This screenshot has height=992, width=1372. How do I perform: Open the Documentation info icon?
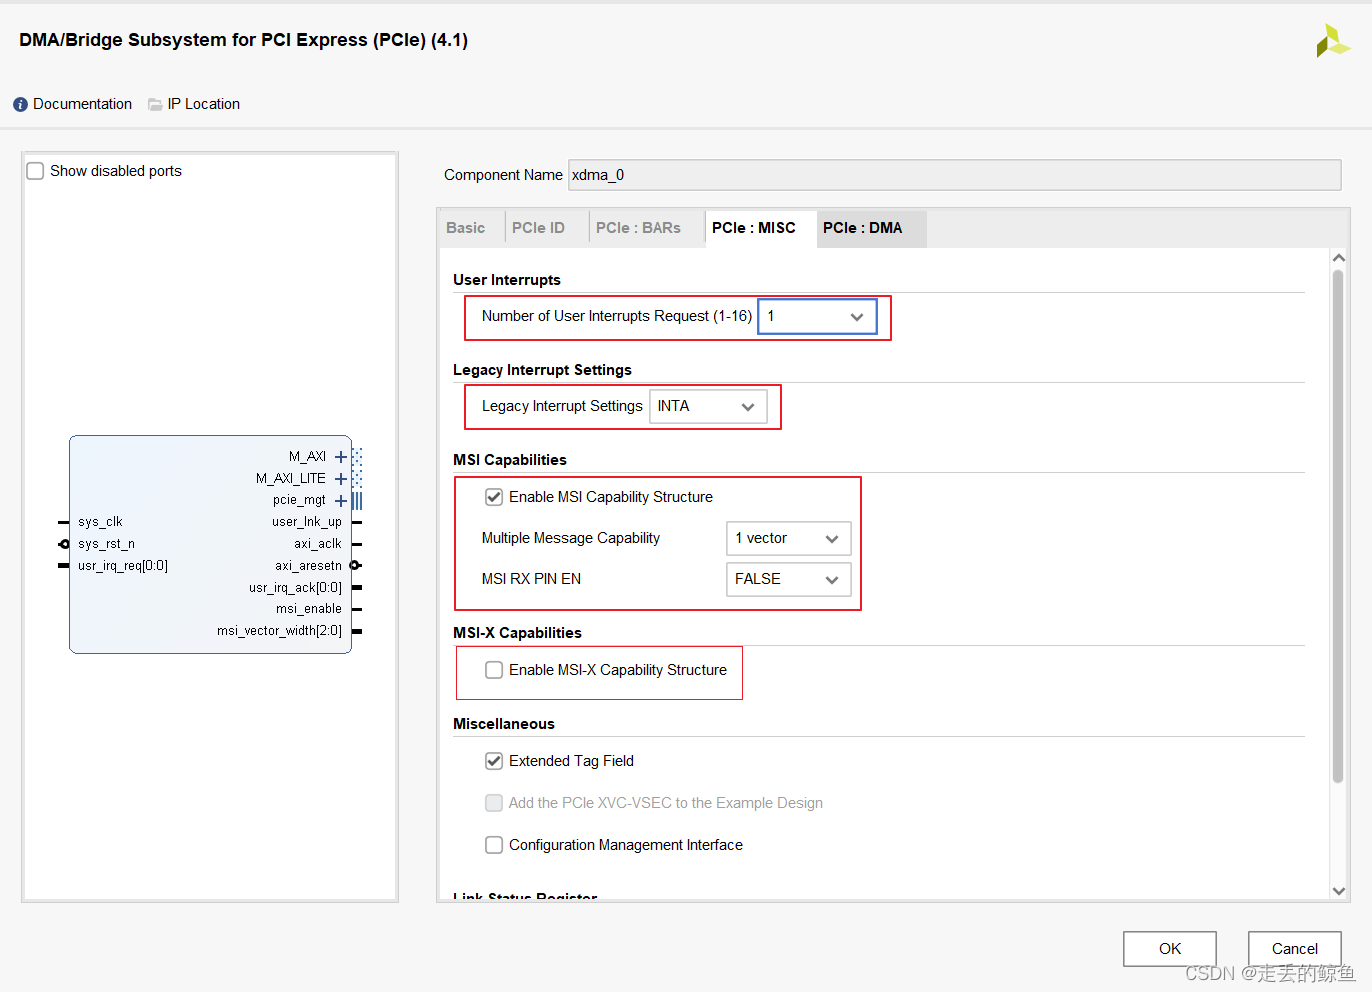click(x=20, y=104)
